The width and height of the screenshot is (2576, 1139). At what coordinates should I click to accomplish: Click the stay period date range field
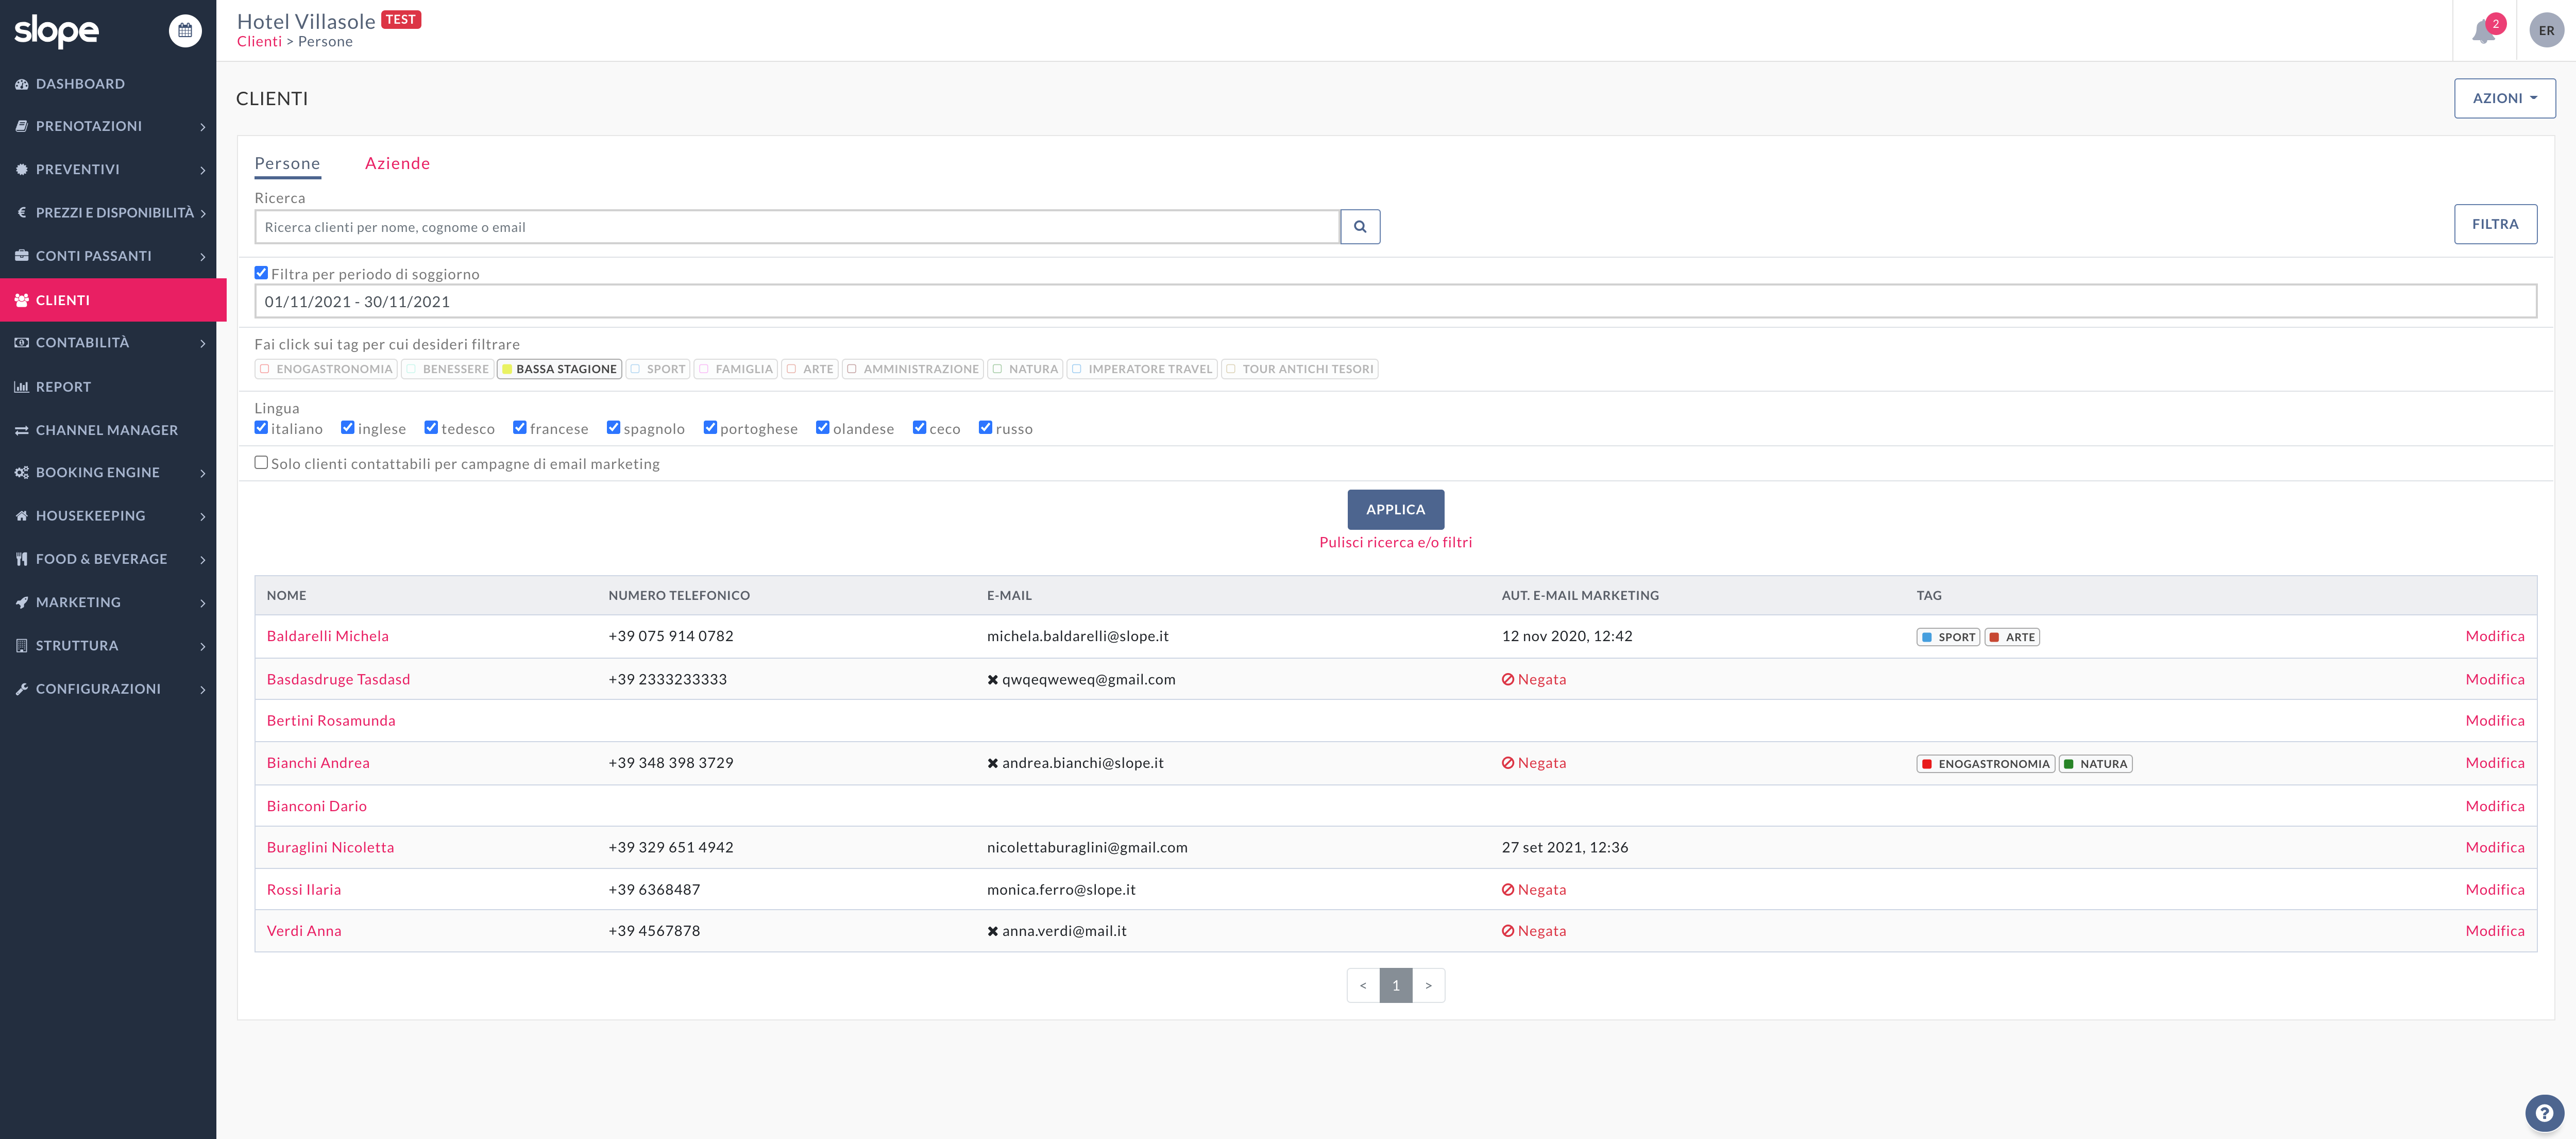click(x=1395, y=301)
